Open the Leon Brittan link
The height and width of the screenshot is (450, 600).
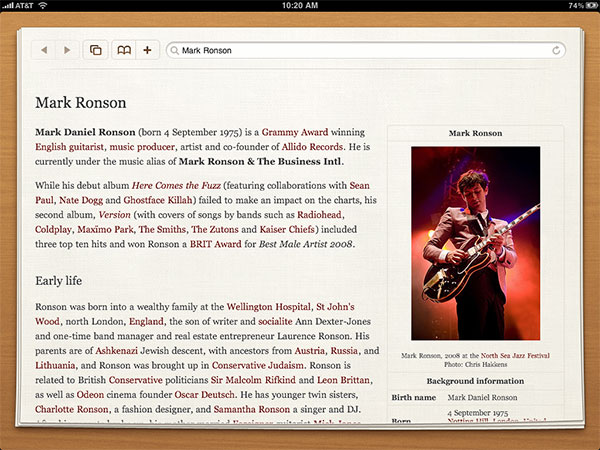344,380
